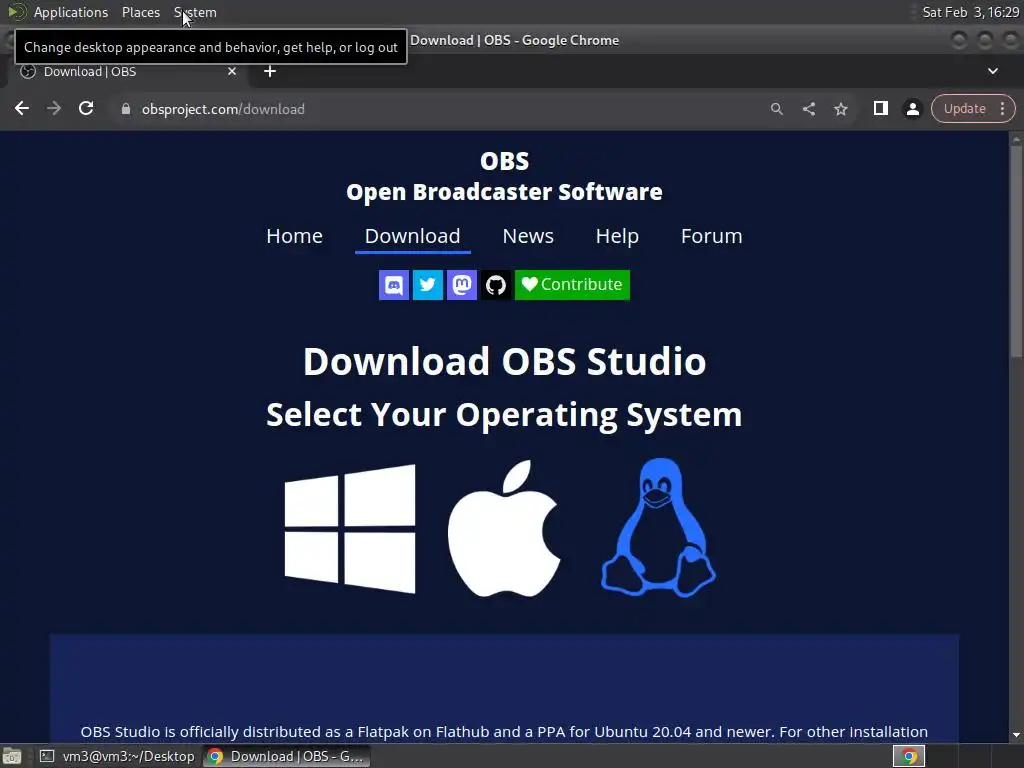The height and width of the screenshot is (768, 1024).
Task: Activate the Download | OBS Chrome taskbar item
Action: click(287, 756)
